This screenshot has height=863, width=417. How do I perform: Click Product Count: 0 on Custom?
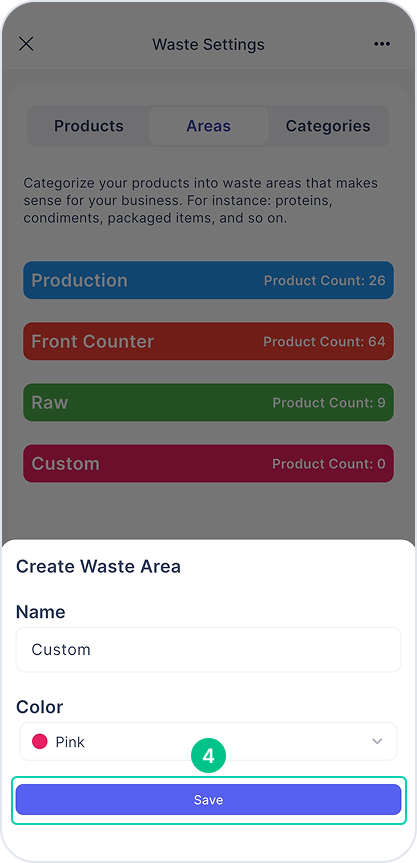pos(329,463)
